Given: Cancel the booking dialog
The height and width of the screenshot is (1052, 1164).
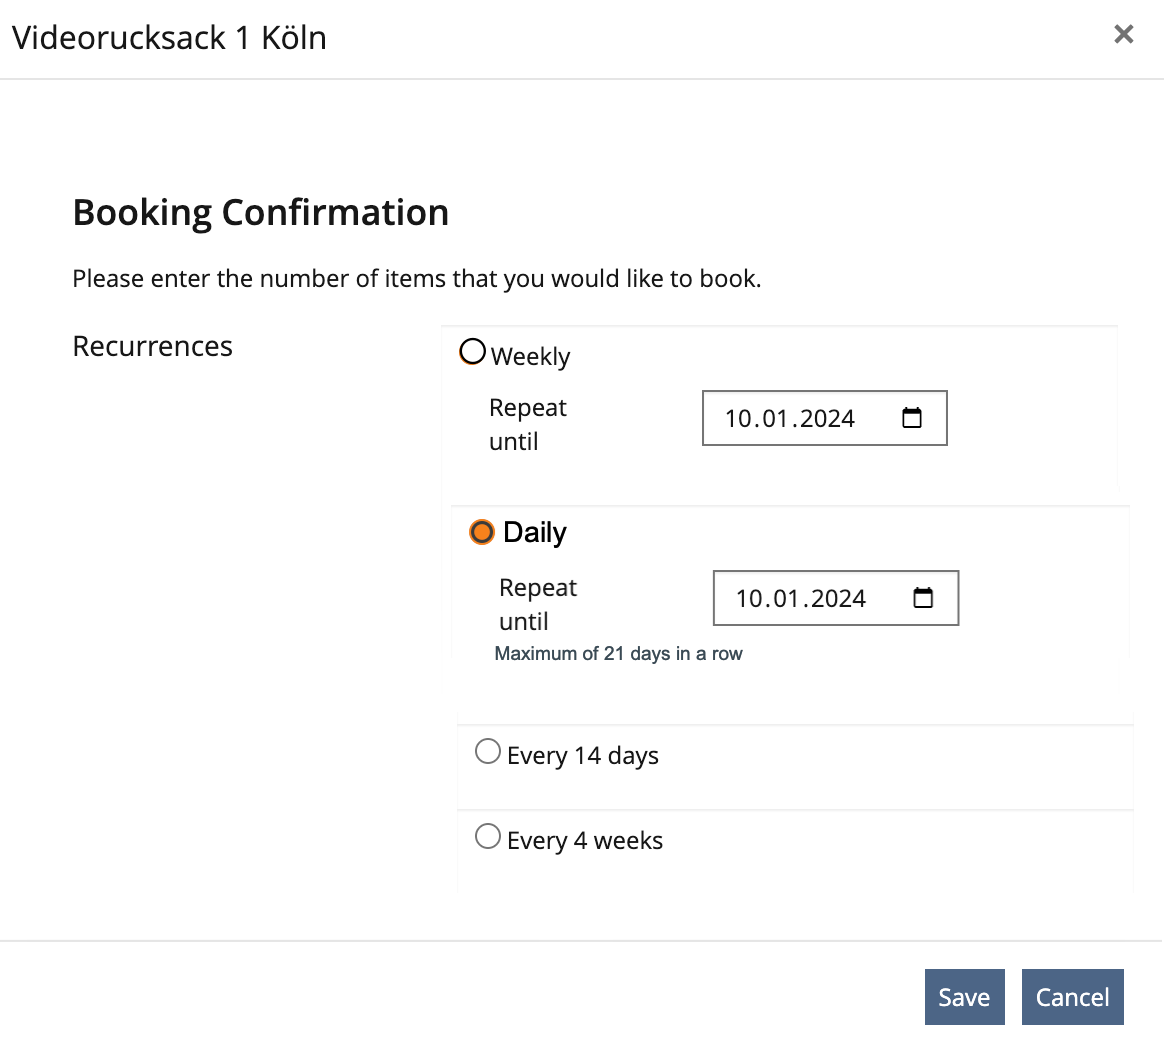Looking at the screenshot, I should [x=1072, y=997].
